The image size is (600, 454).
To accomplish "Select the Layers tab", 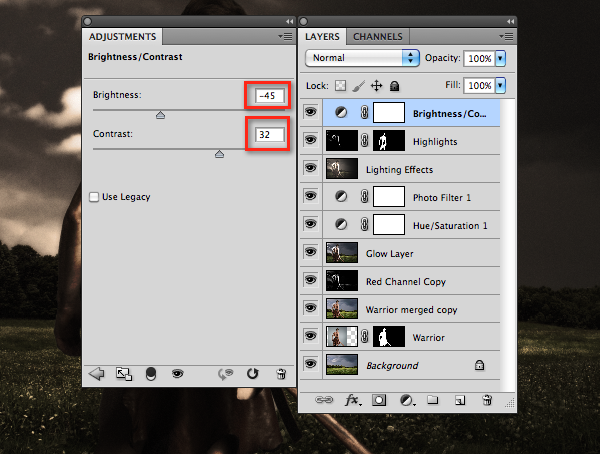I will pyautogui.click(x=322, y=37).
